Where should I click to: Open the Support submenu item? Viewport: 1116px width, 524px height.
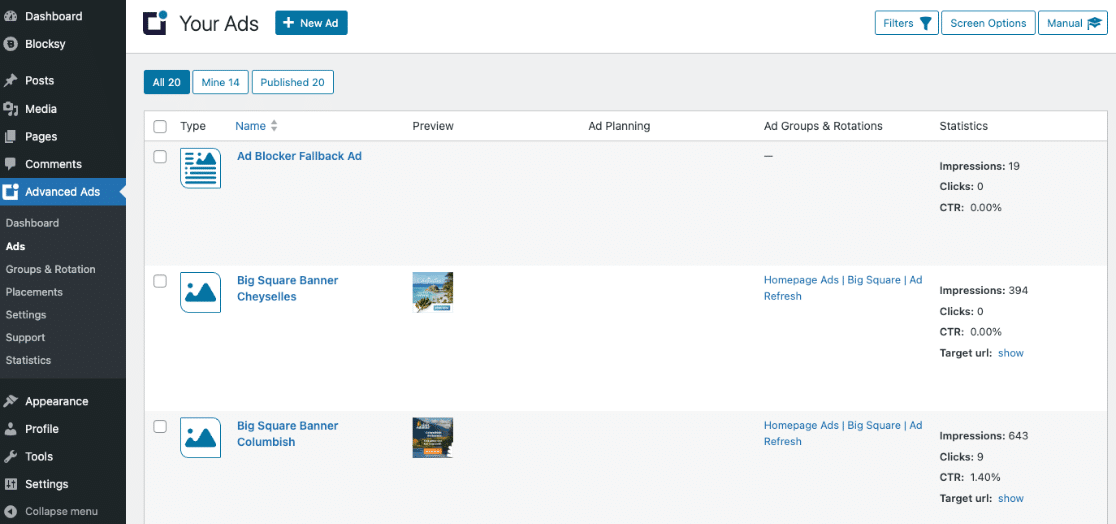coord(25,337)
